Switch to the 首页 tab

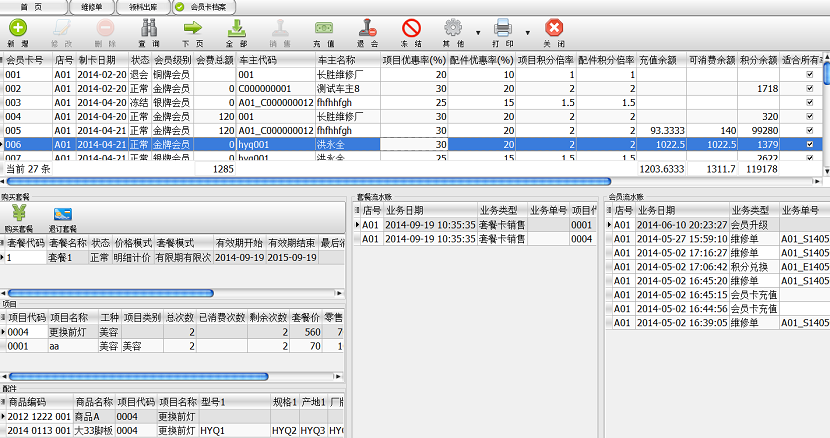point(36,7)
